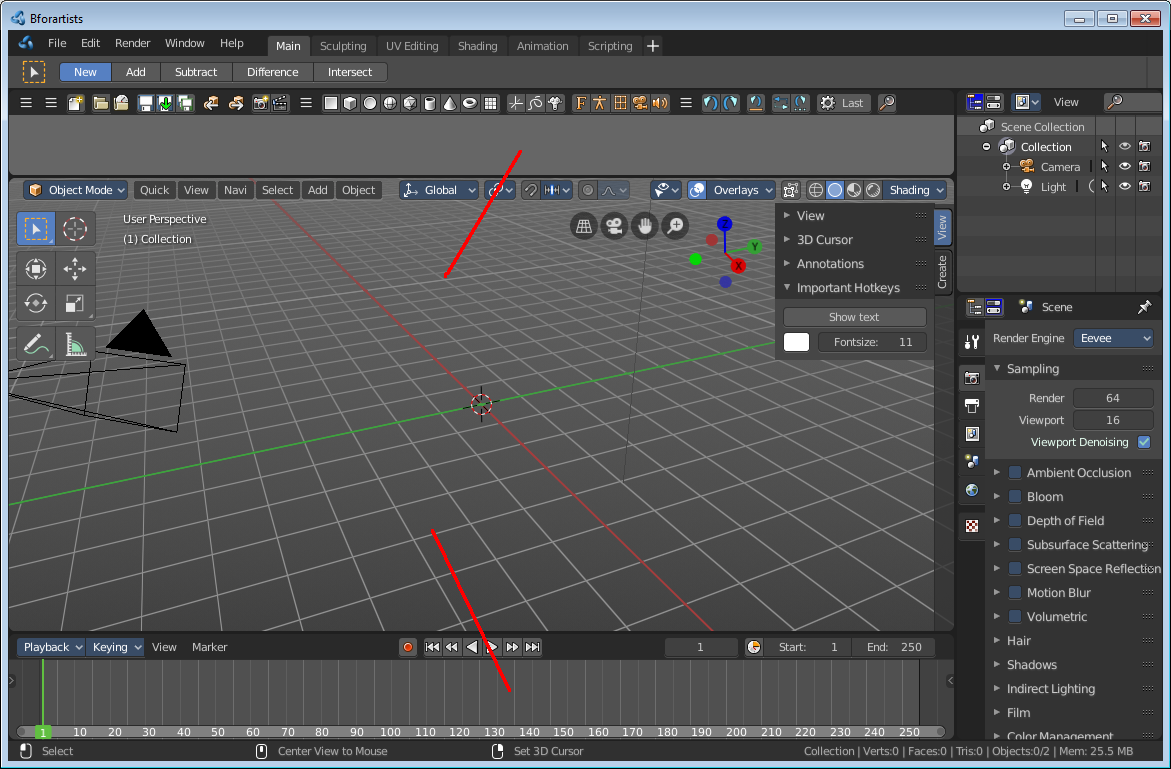Select the Measure tool

[75, 343]
